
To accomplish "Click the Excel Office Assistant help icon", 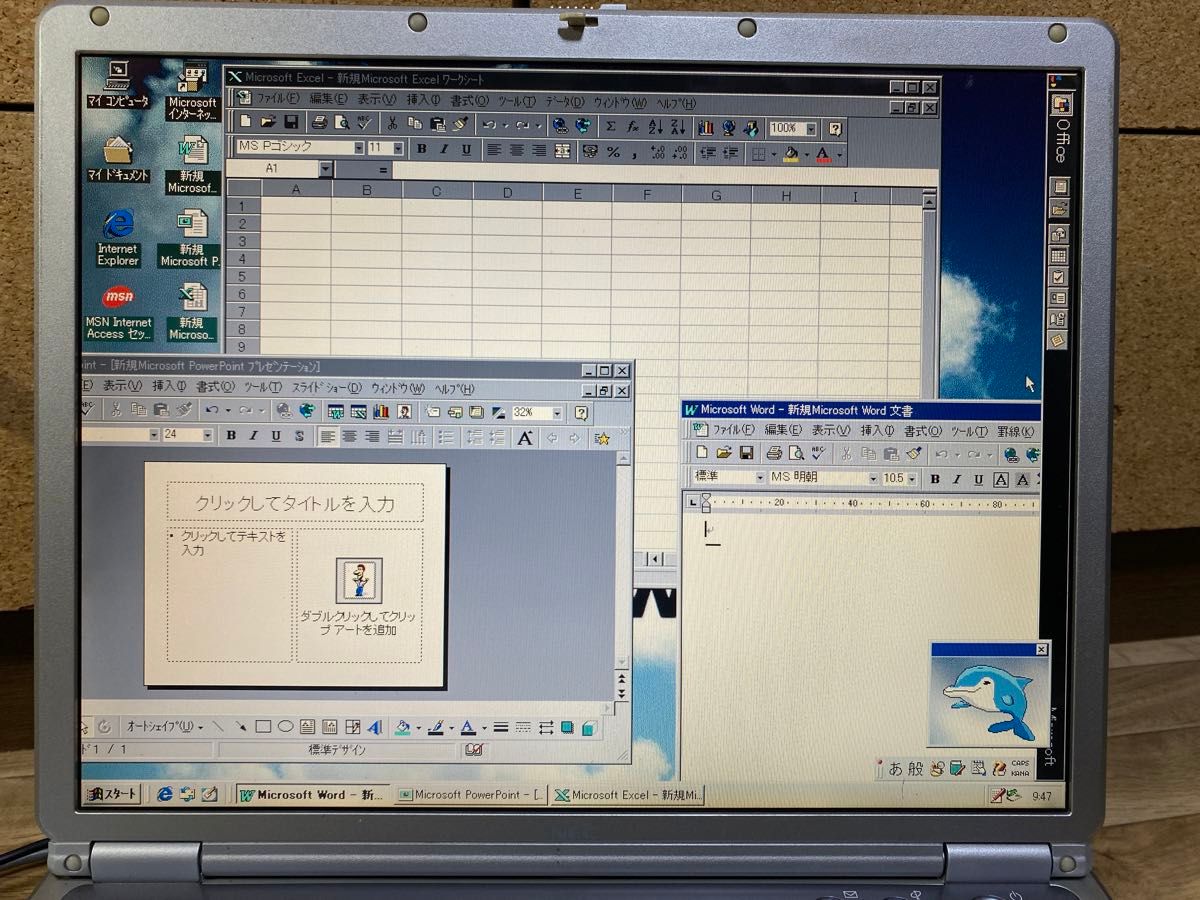I will [x=835, y=129].
